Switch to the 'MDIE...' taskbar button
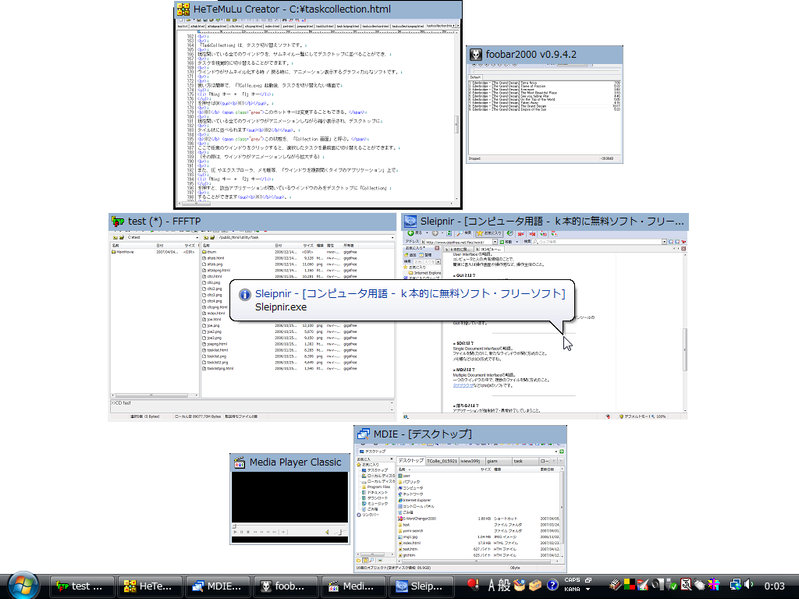This screenshot has height=599, width=799. click(218, 586)
